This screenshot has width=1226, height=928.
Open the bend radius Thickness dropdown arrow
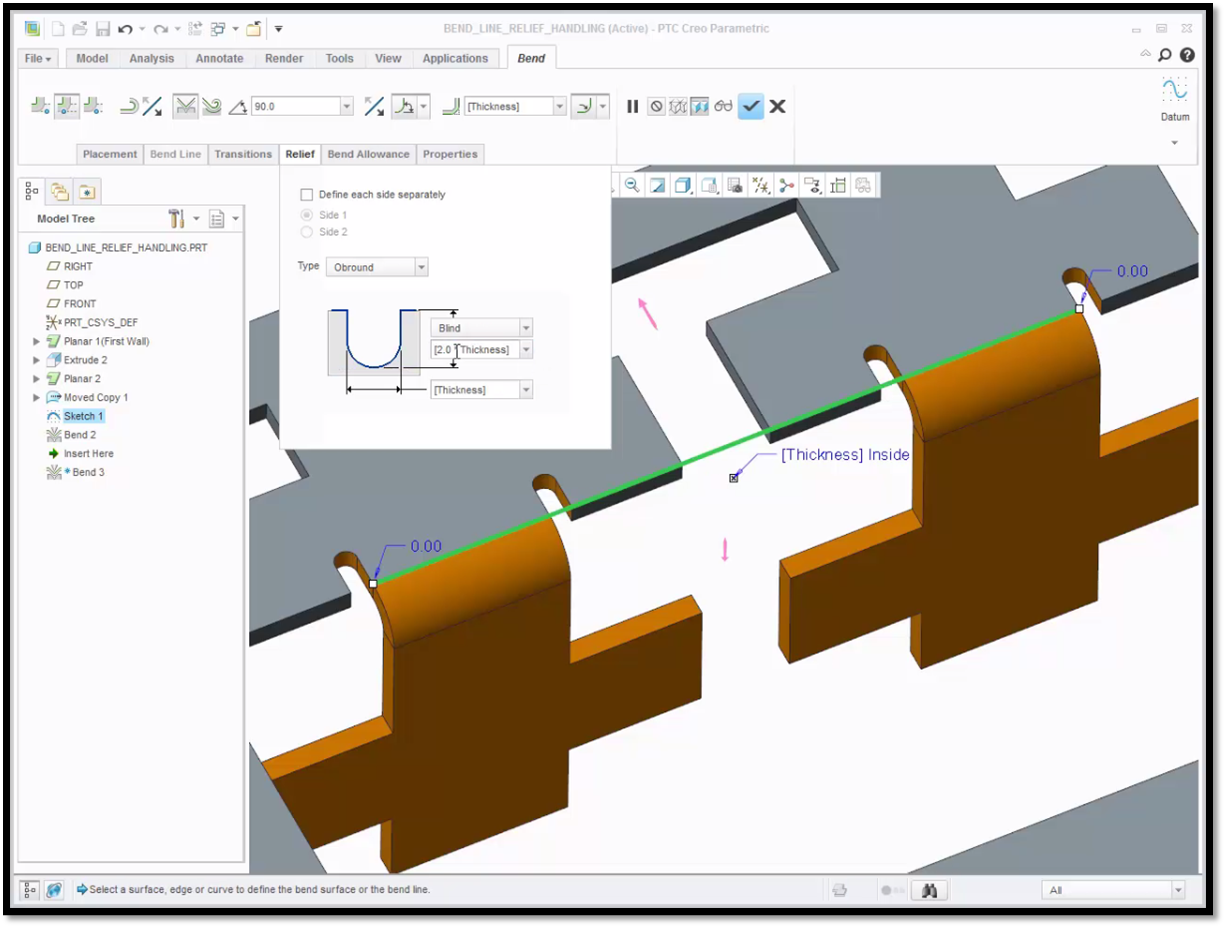(559, 106)
